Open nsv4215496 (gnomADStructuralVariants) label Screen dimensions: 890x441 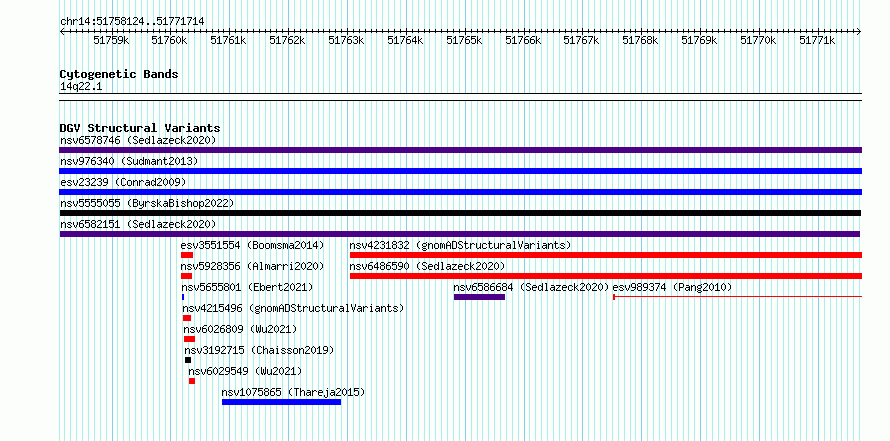(293, 308)
